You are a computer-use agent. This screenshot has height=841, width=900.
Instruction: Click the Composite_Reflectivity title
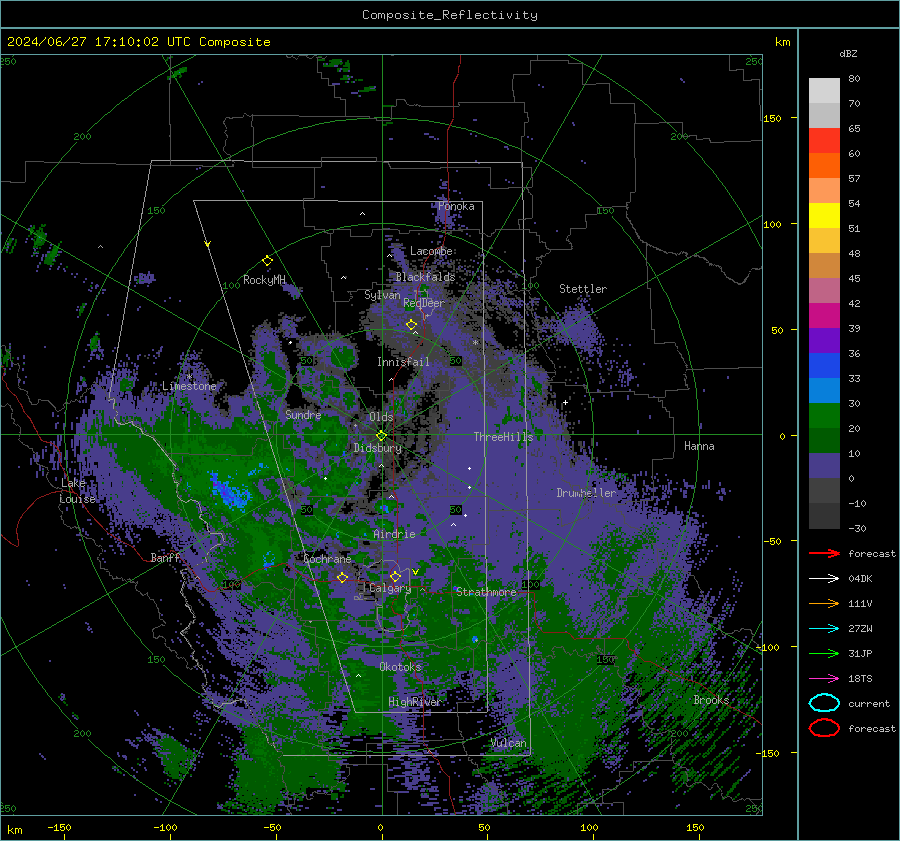[450, 15]
